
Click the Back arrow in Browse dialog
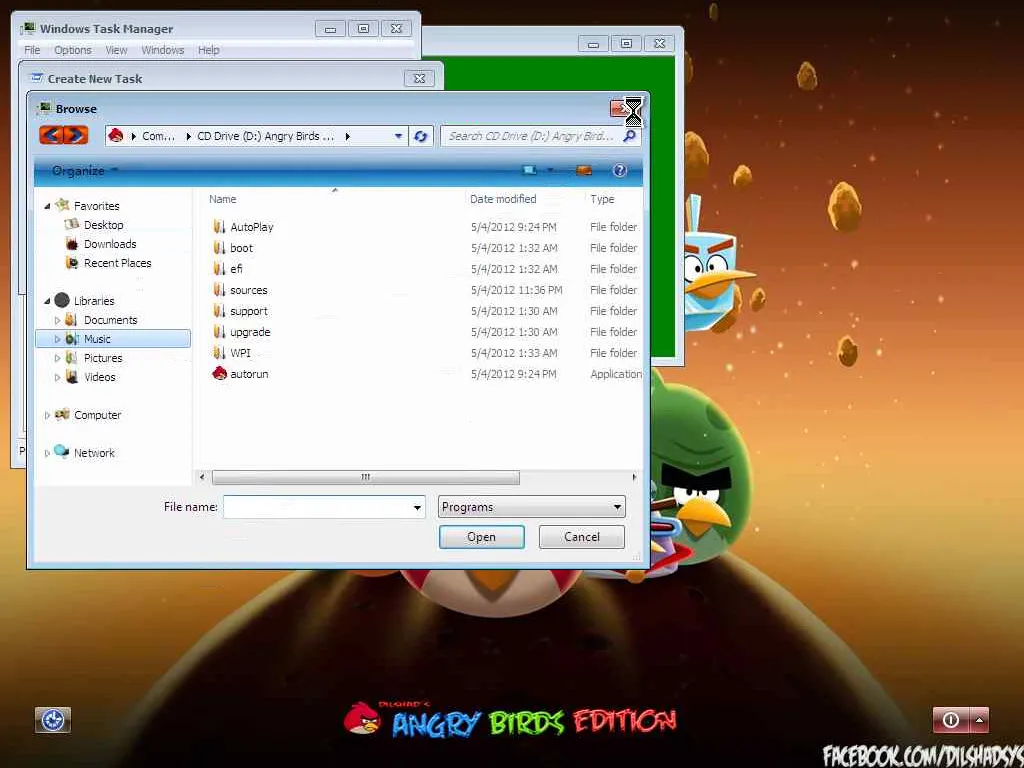coord(52,135)
